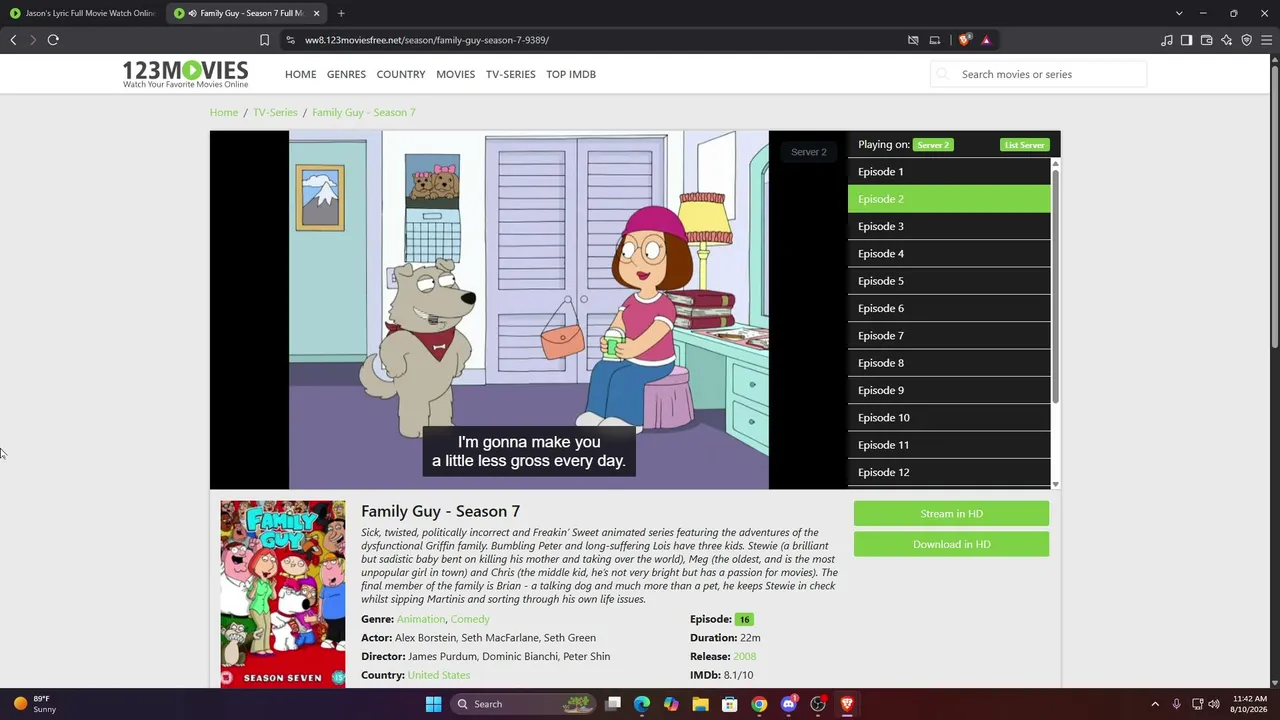Open the HOME menu item

(300, 74)
